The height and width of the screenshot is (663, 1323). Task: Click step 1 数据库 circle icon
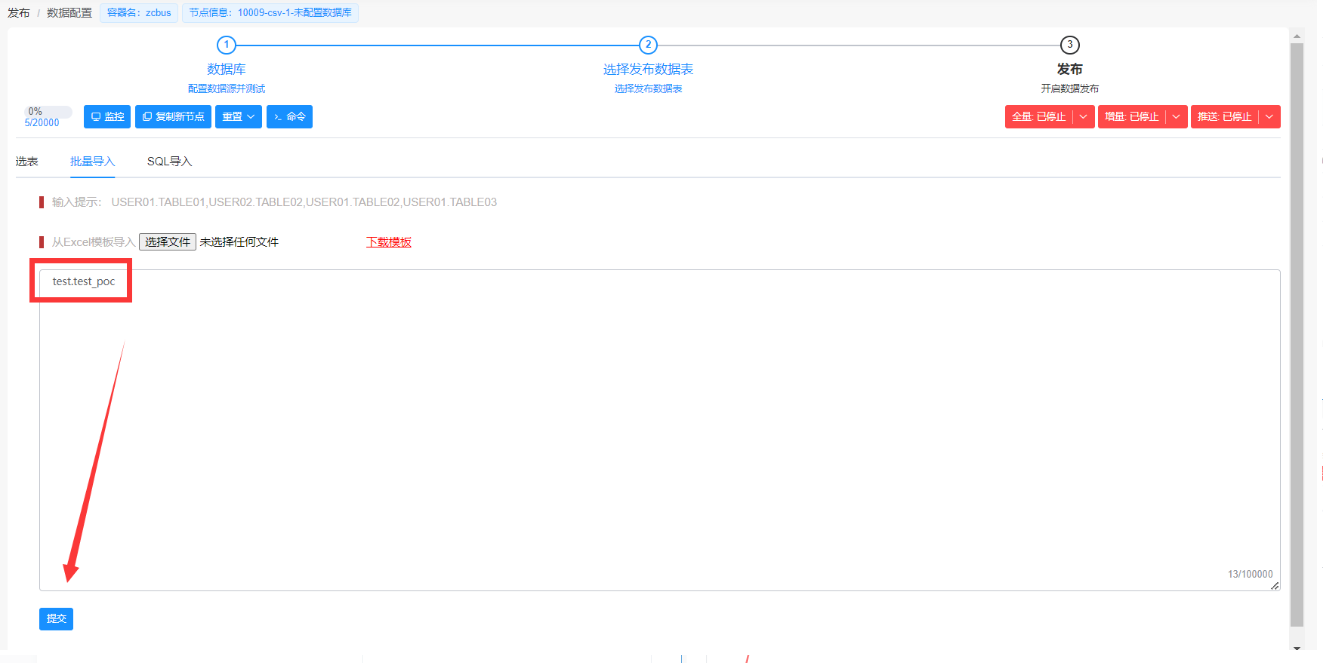coord(226,45)
